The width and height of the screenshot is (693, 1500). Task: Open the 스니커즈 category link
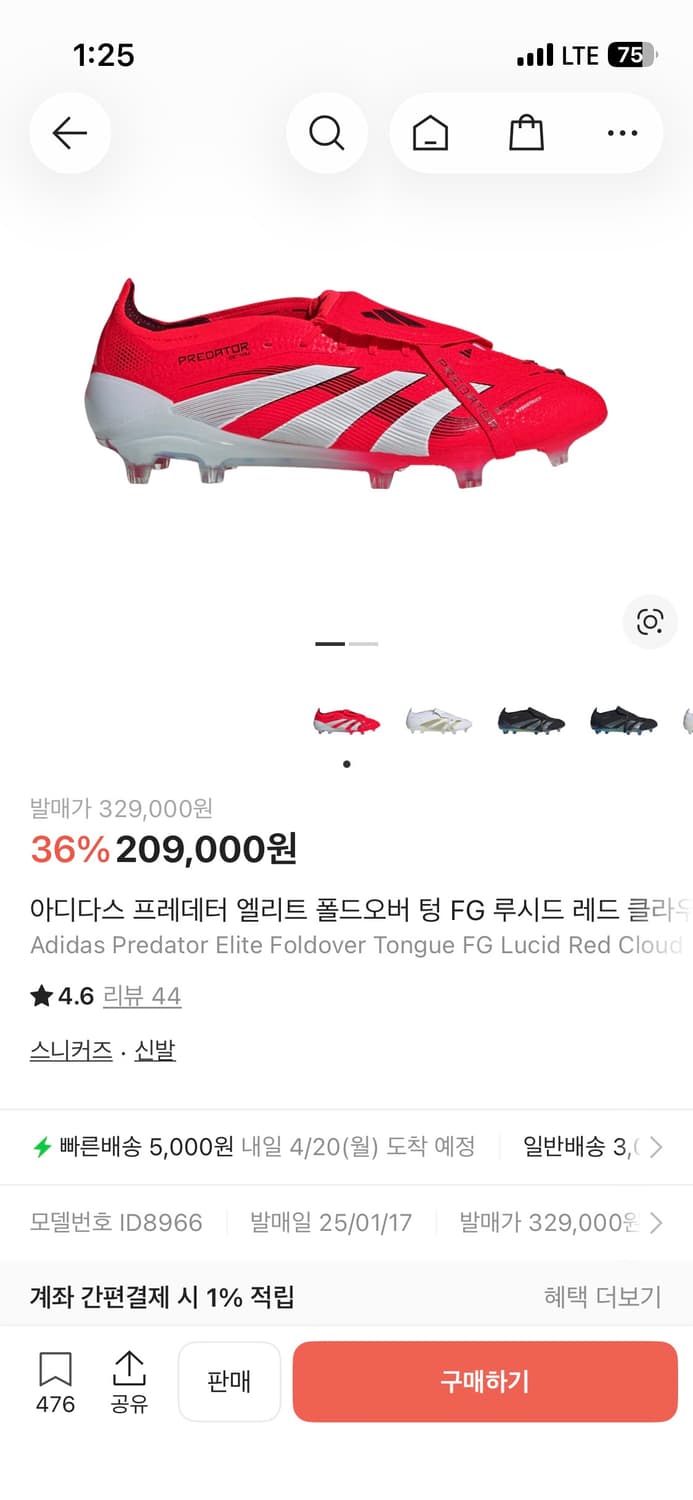(71, 1050)
